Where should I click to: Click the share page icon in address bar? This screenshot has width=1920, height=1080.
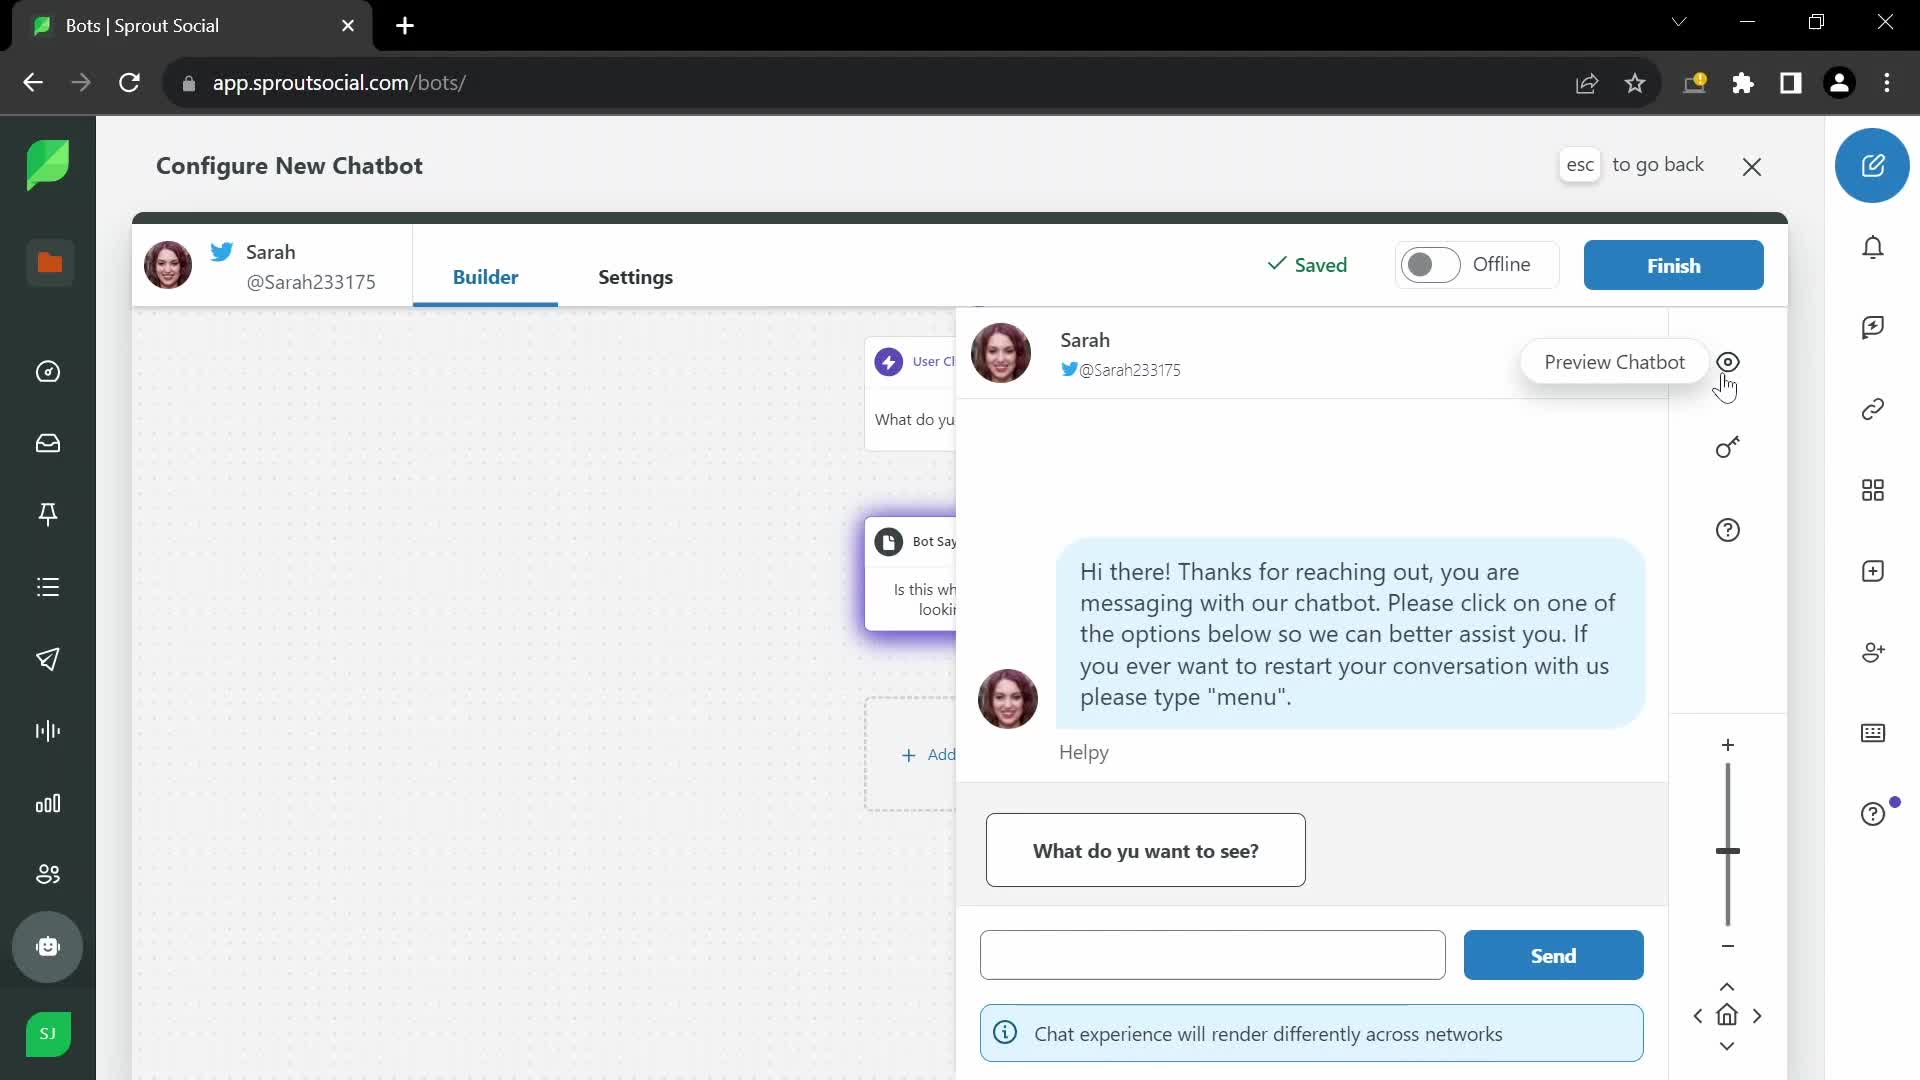click(1587, 83)
